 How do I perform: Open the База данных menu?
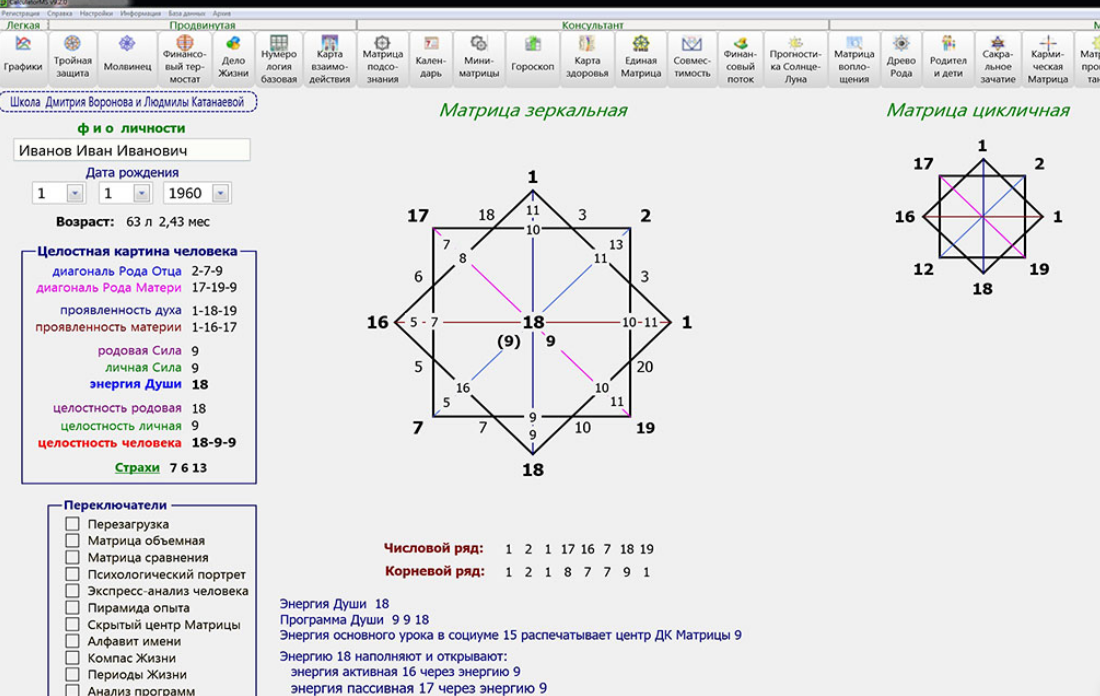[185, 14]
